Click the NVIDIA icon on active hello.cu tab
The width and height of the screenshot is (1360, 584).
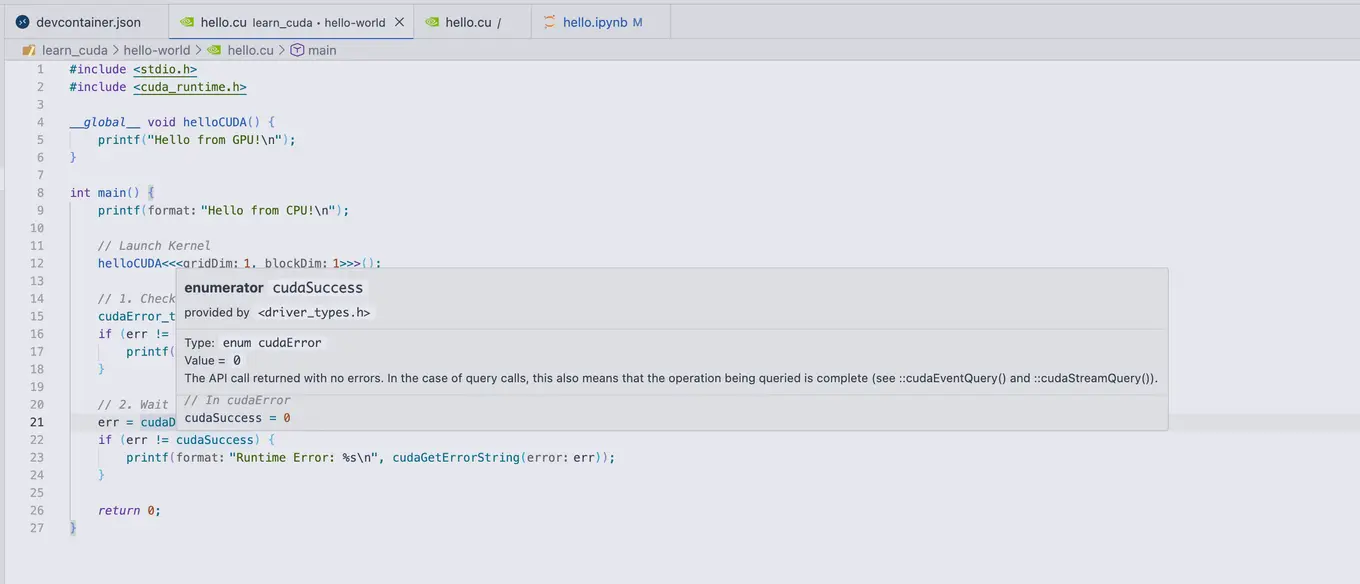coord(187,22)
